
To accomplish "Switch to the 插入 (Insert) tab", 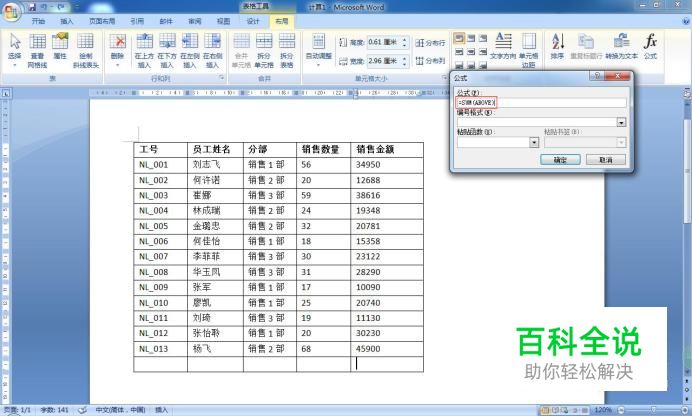I will tap(67, 21).
